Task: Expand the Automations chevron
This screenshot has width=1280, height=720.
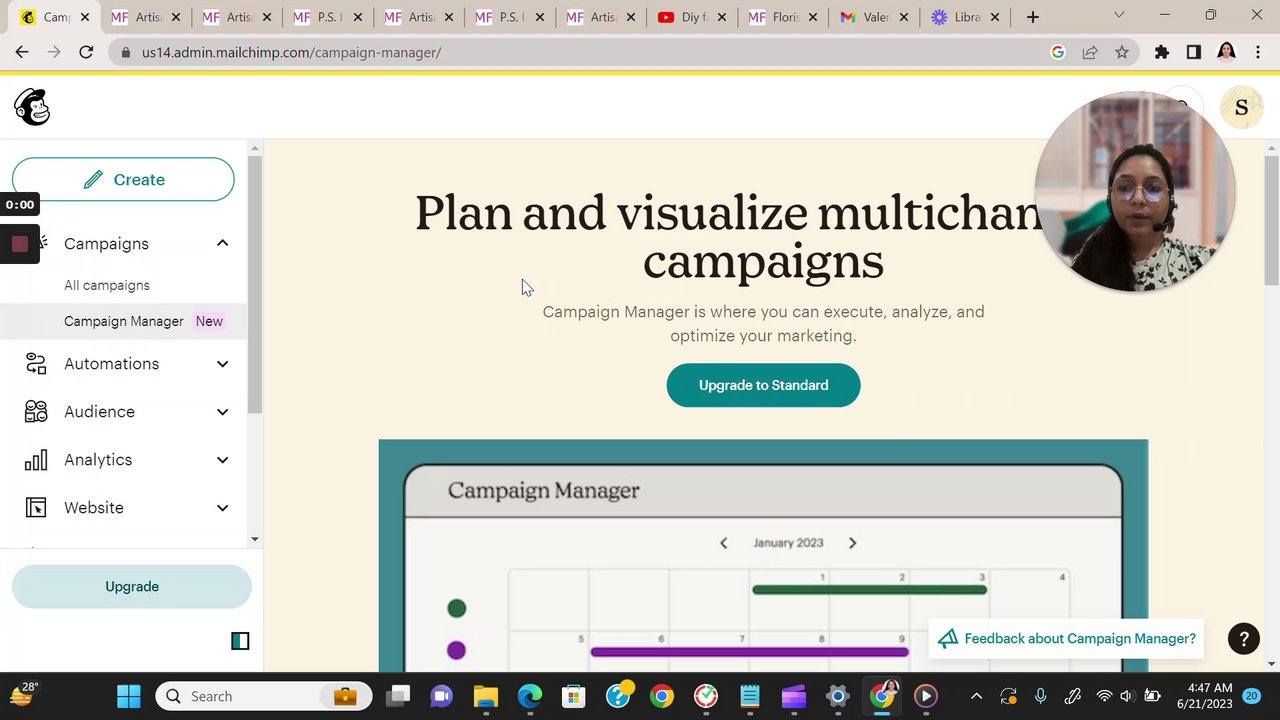Action: pos(222,364)
